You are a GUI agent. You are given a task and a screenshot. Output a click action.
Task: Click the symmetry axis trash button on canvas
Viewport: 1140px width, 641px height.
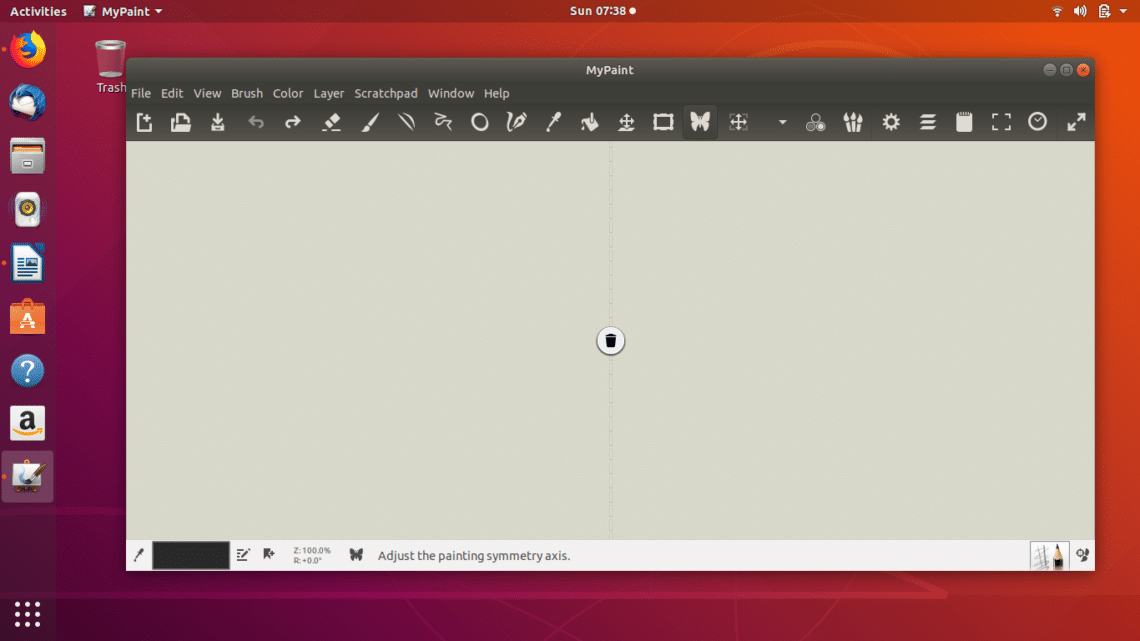click(611, 341)
